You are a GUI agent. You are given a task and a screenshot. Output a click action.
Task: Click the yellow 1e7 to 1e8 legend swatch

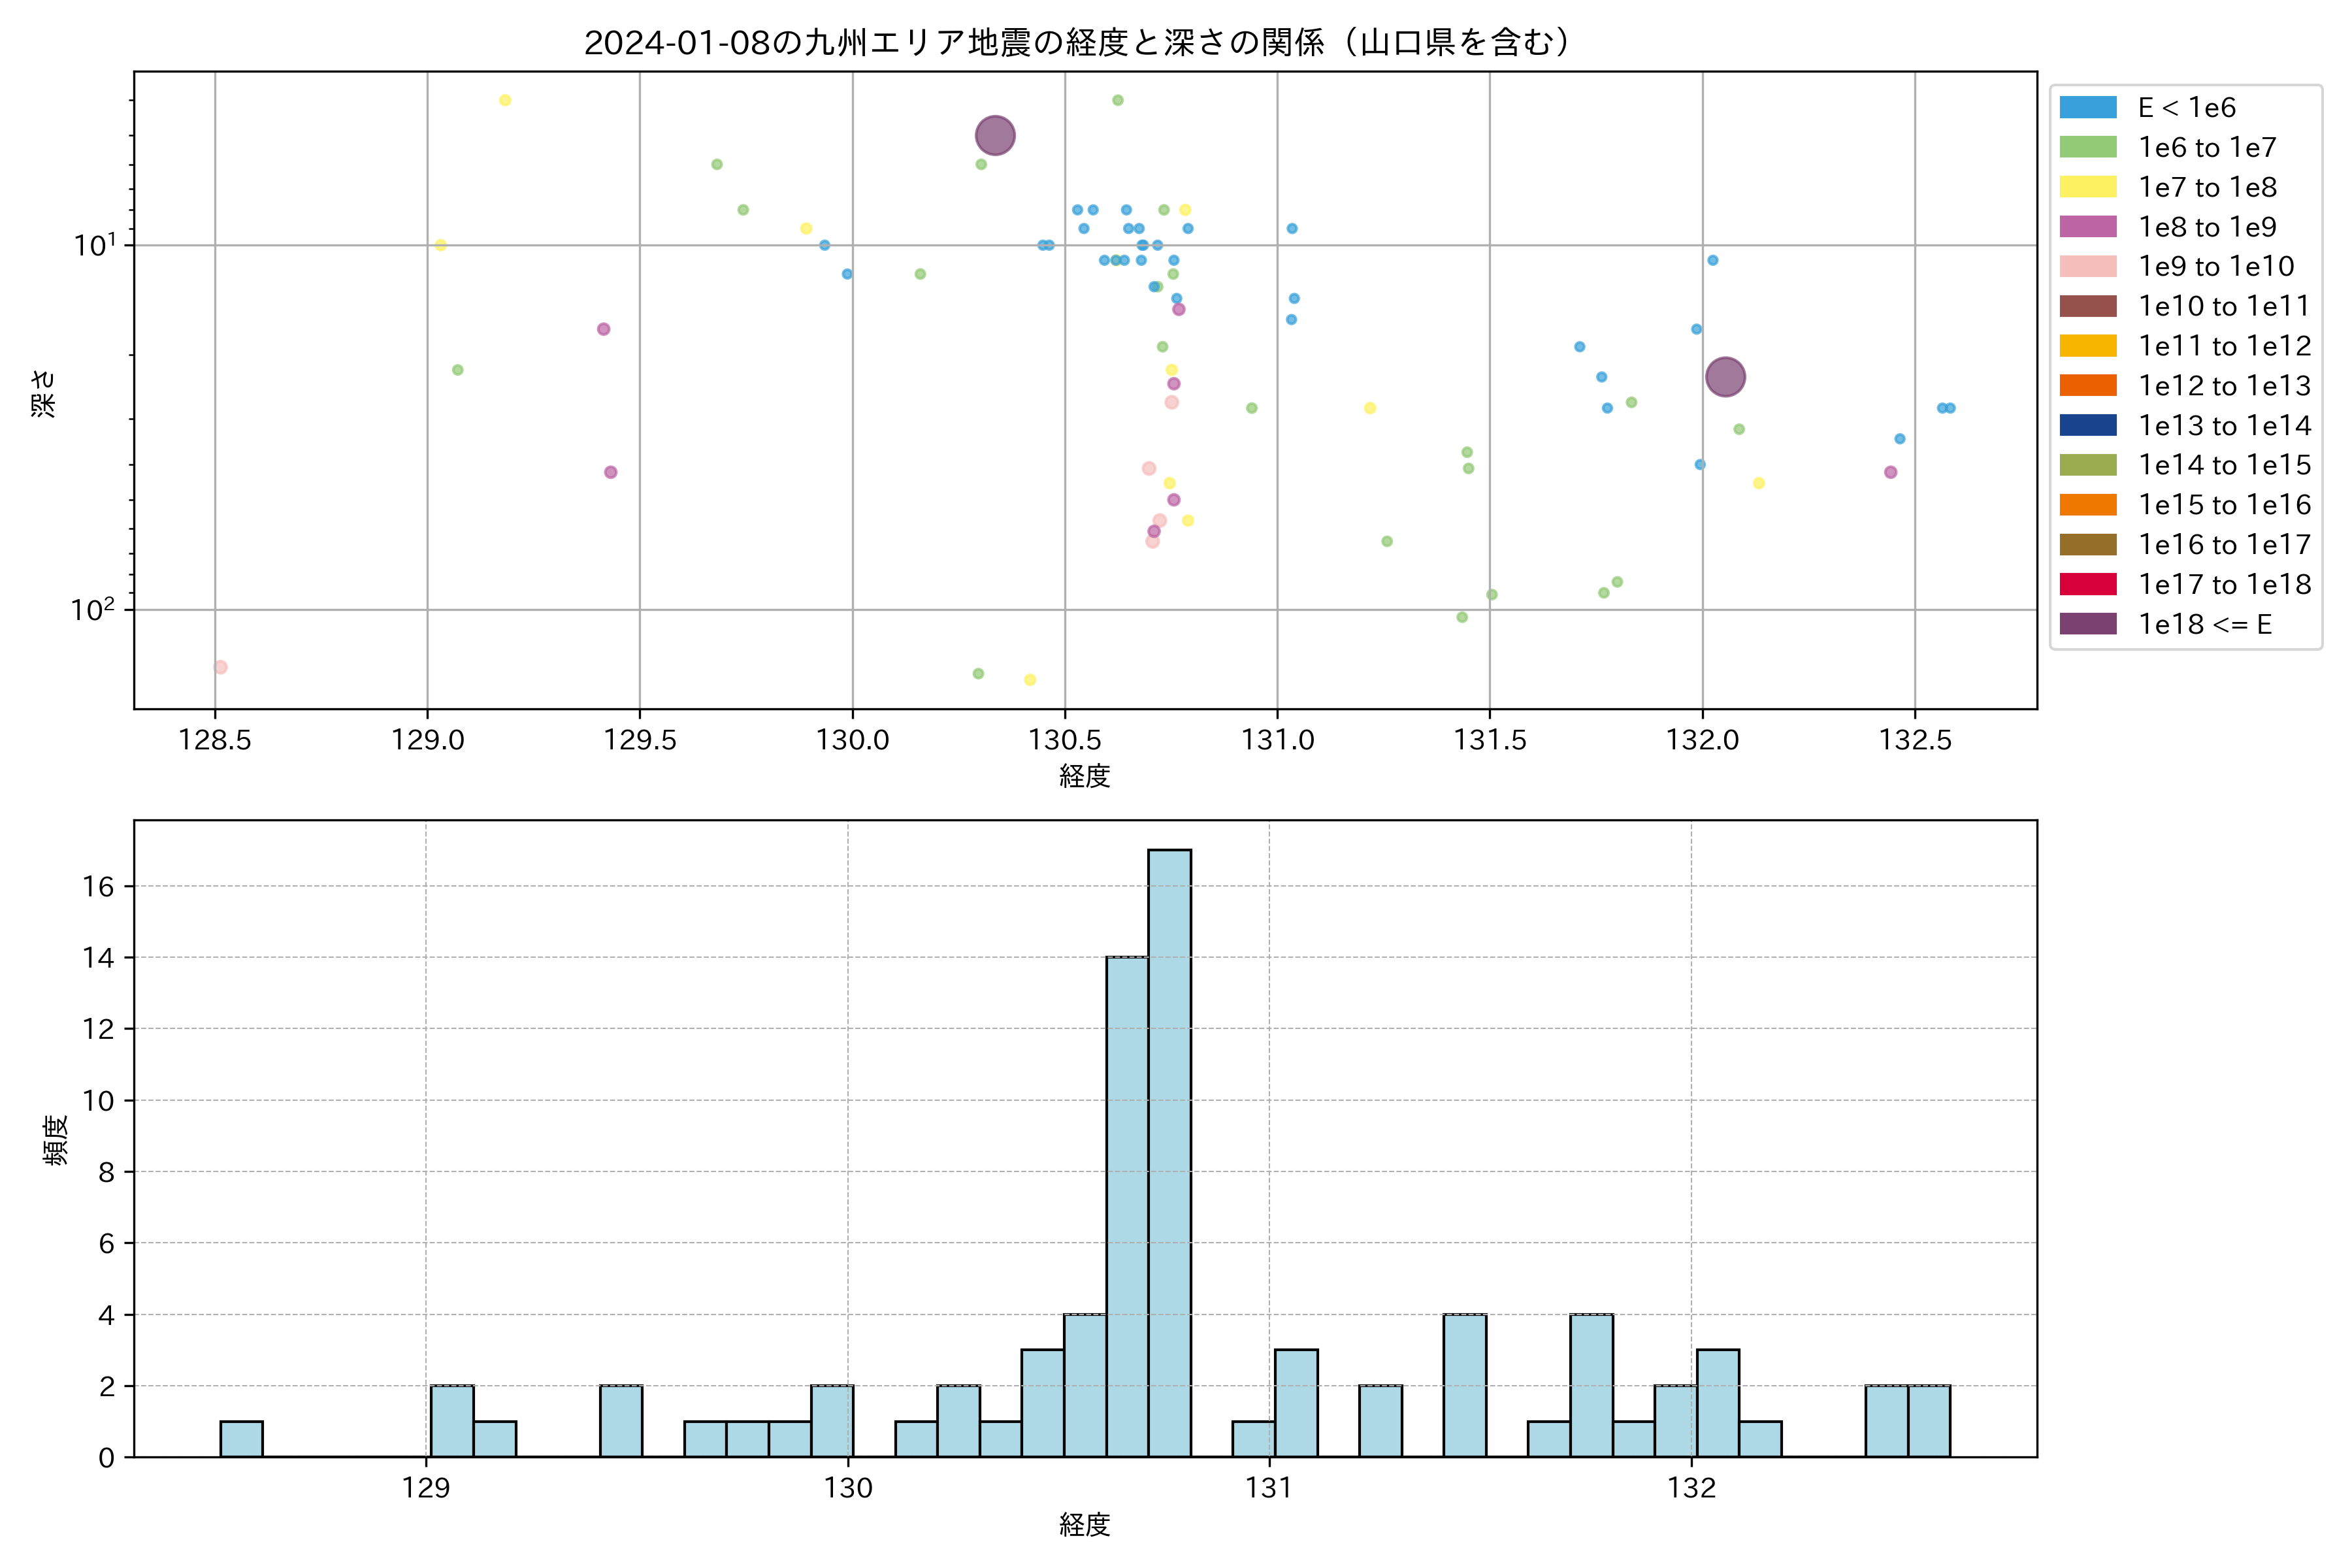(x=2088, y=187)
